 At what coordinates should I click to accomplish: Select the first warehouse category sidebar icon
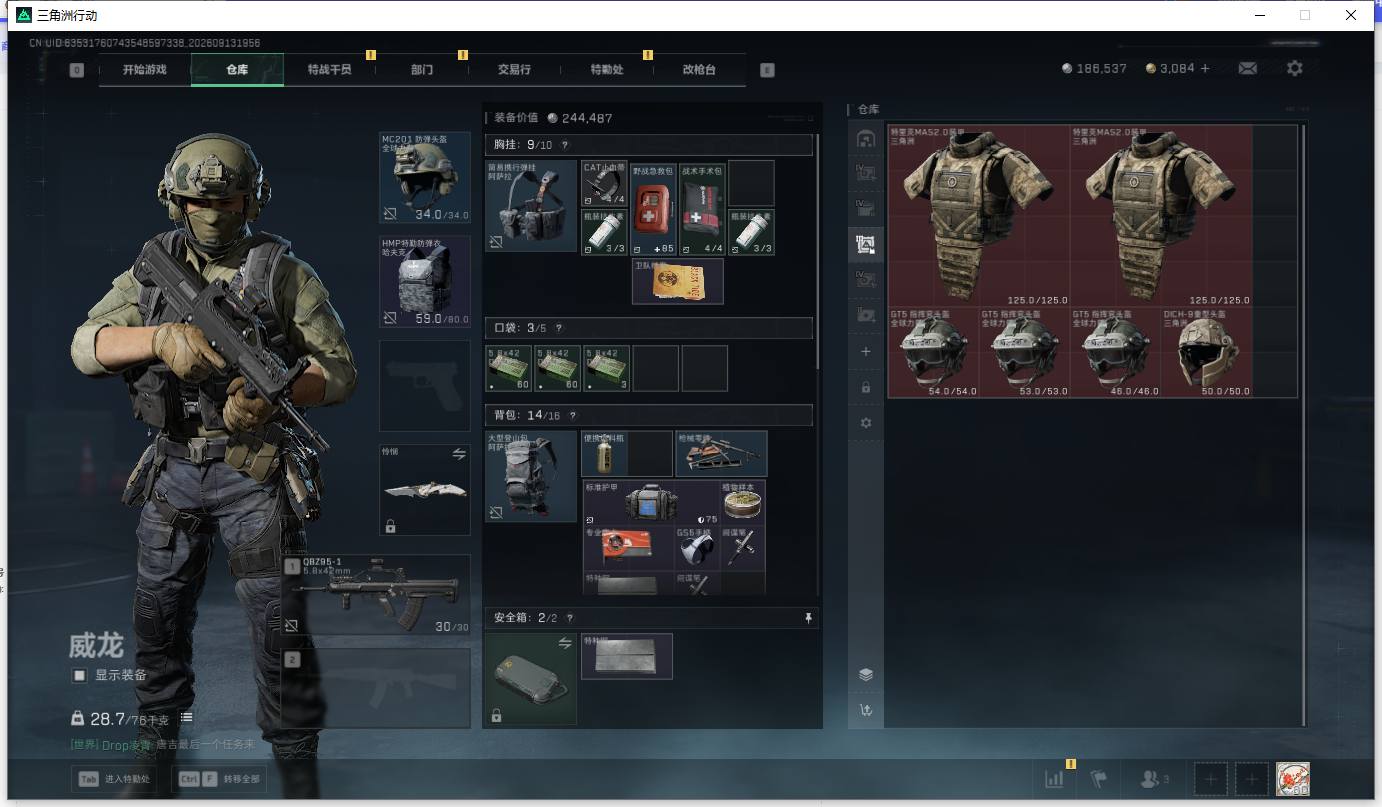pyautogui.click(x=866, y=138)
